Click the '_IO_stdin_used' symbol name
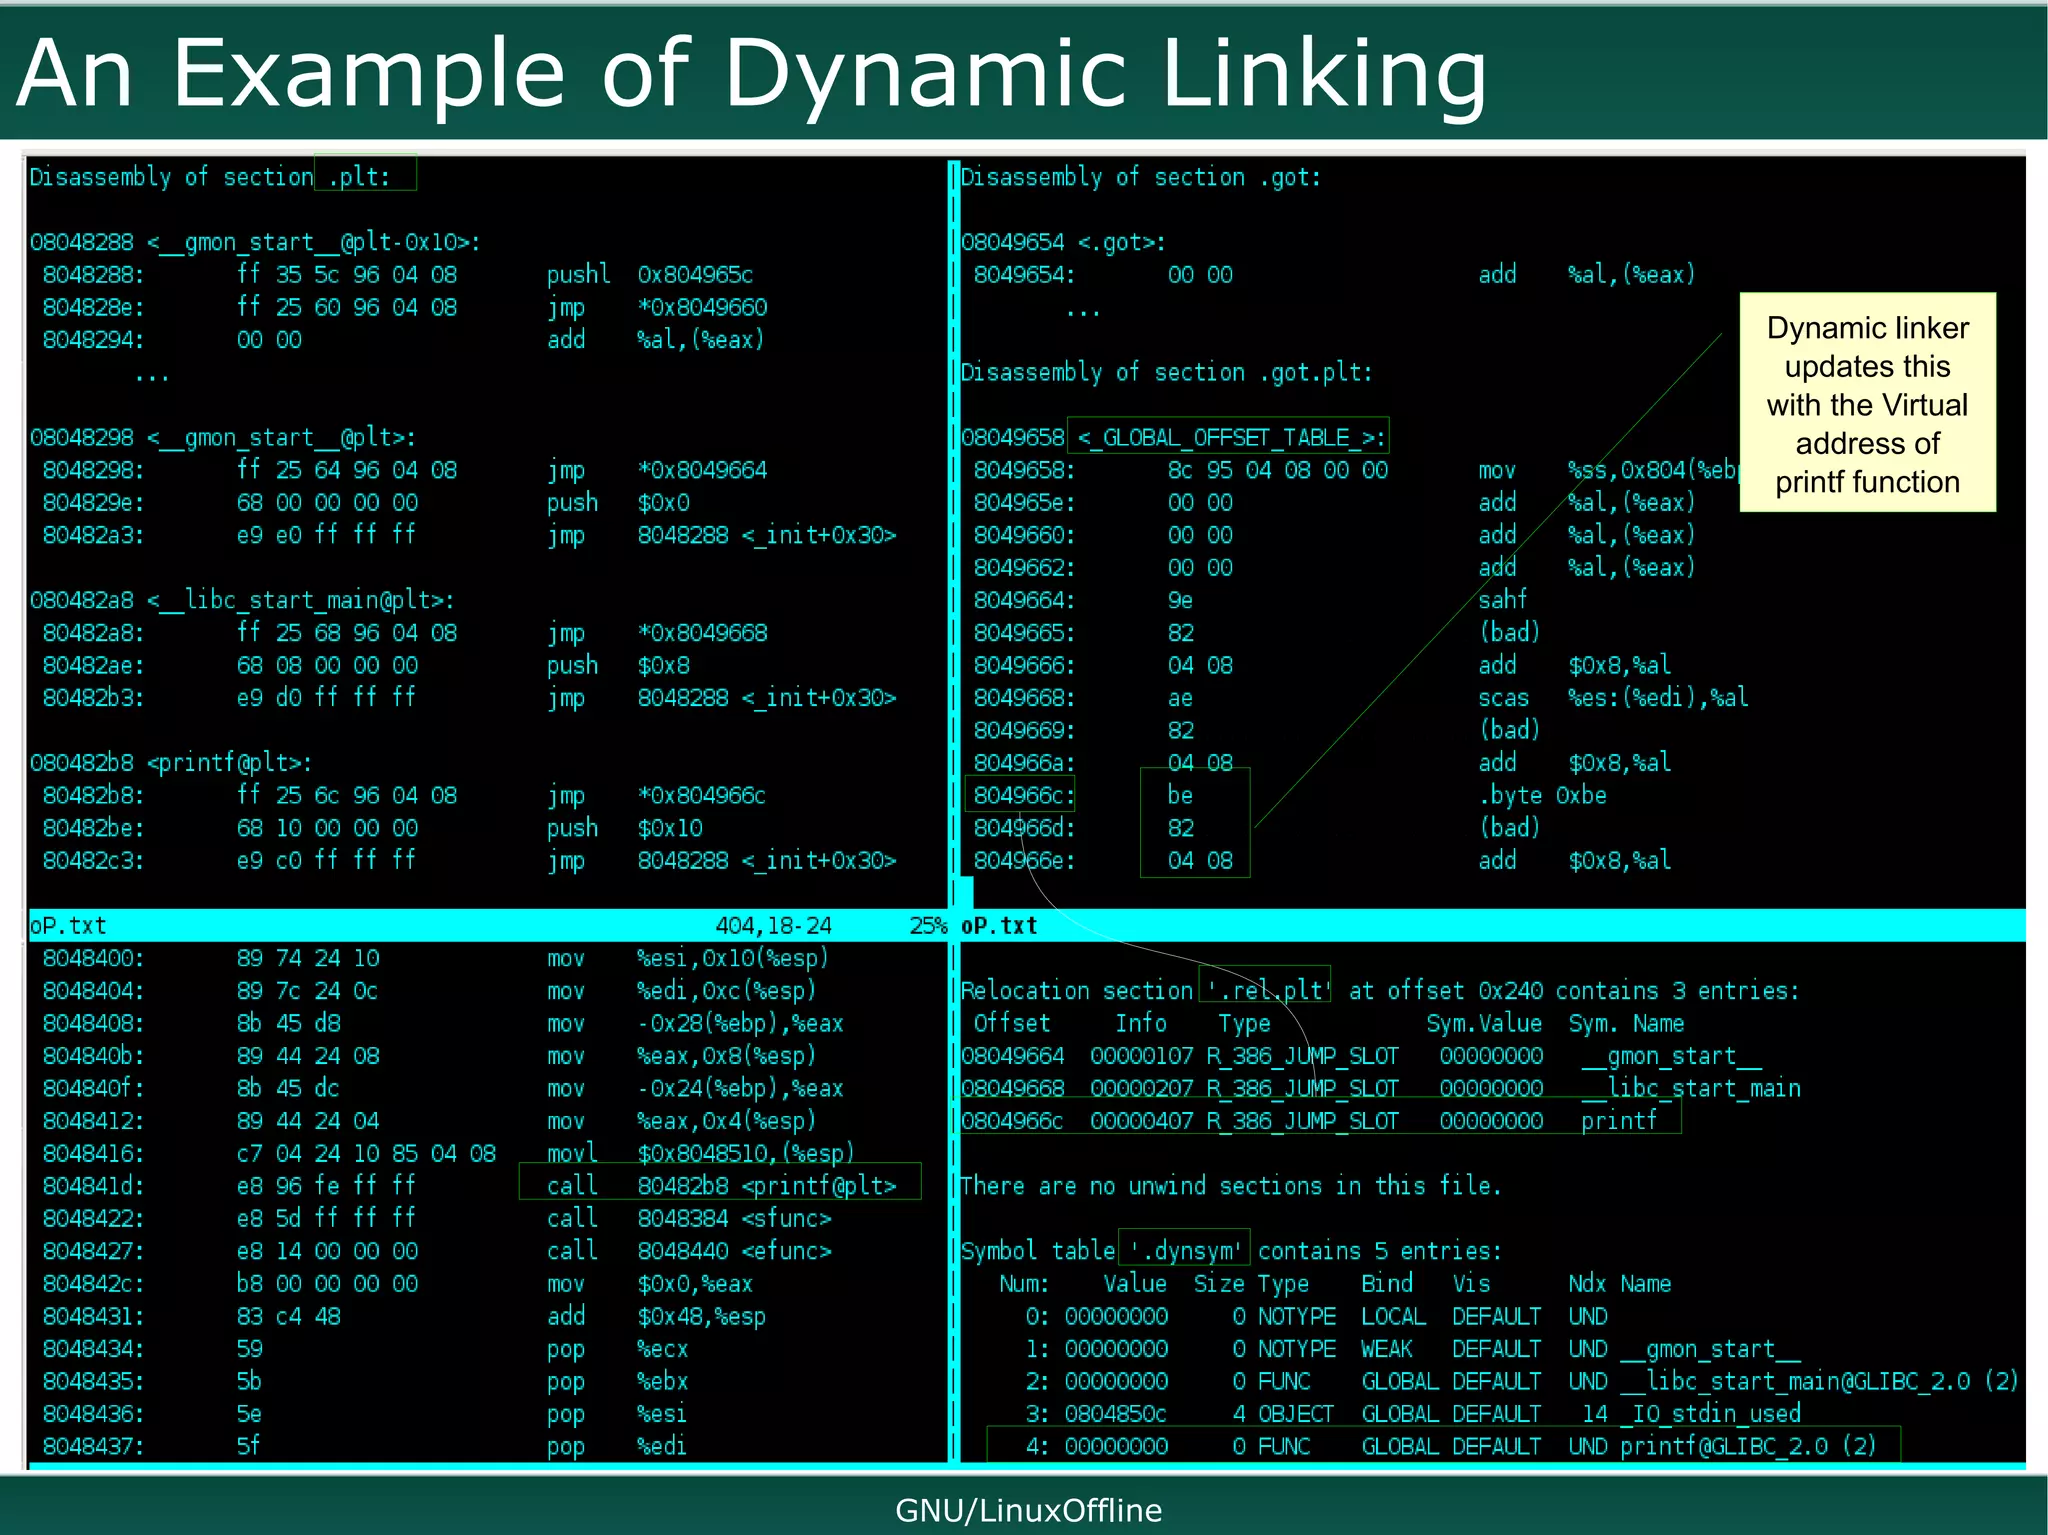Image resolution: width=2048 pixels, height=1535 pixels. [1711, 1413]
